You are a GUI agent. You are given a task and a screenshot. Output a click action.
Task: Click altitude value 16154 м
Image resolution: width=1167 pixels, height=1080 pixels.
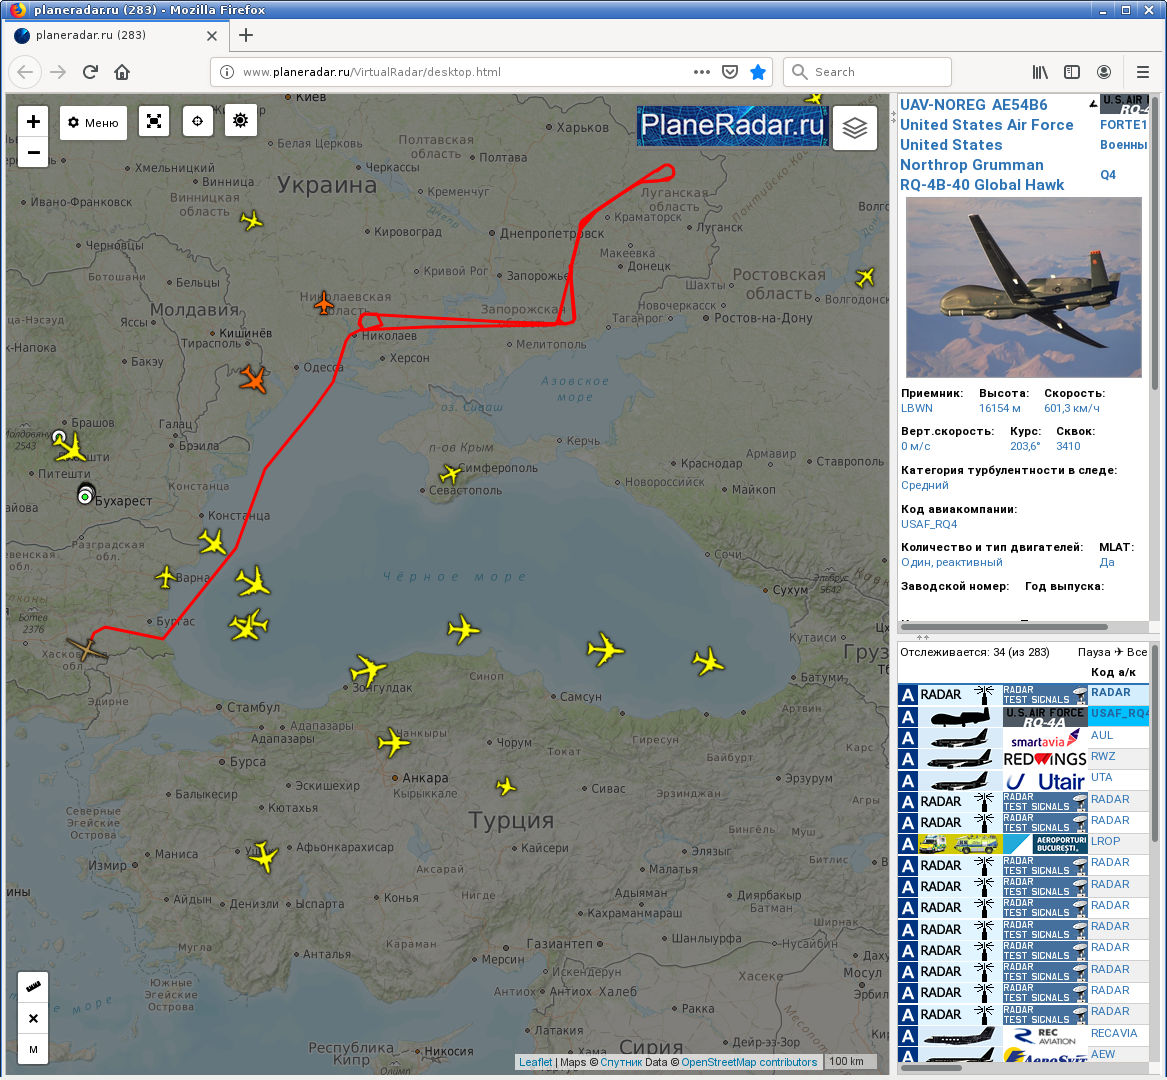[x=1000, y=408]
